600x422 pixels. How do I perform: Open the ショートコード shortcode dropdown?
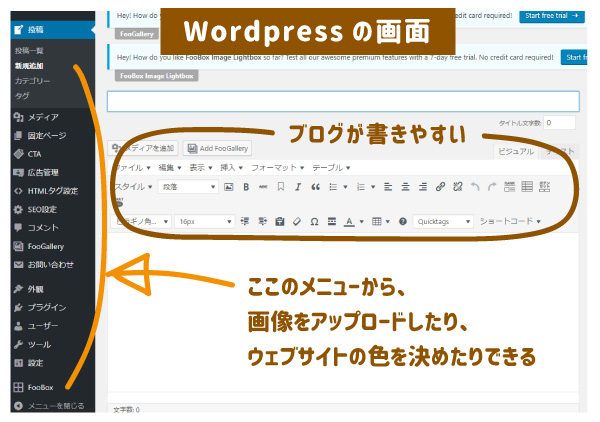510,221
